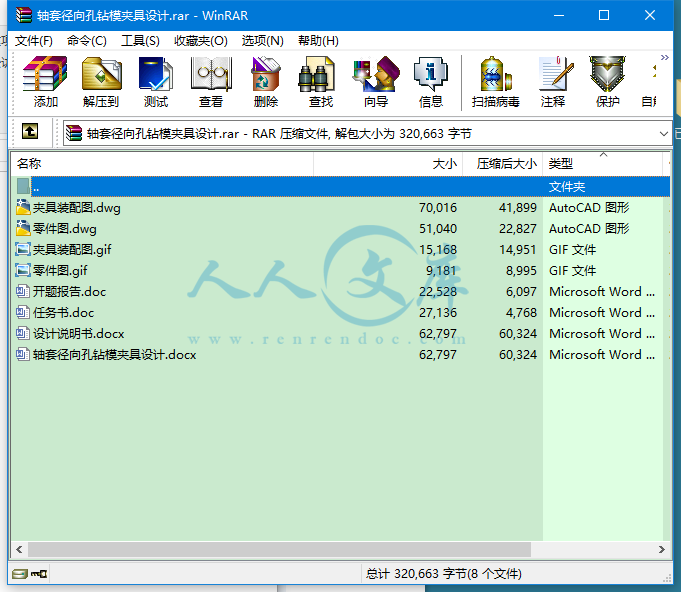The width and height of the screenshot is (681, 592).
Task: Select file 零件图.gif
Action: point(341,271)
